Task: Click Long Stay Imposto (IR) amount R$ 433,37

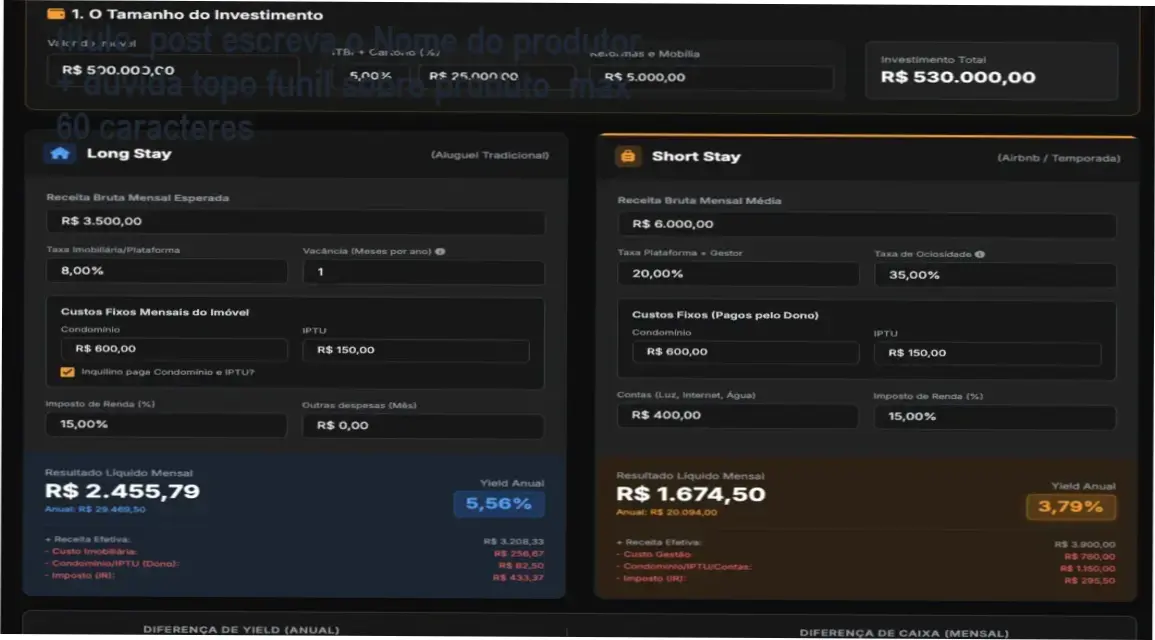Action: [x=518, y=577]
